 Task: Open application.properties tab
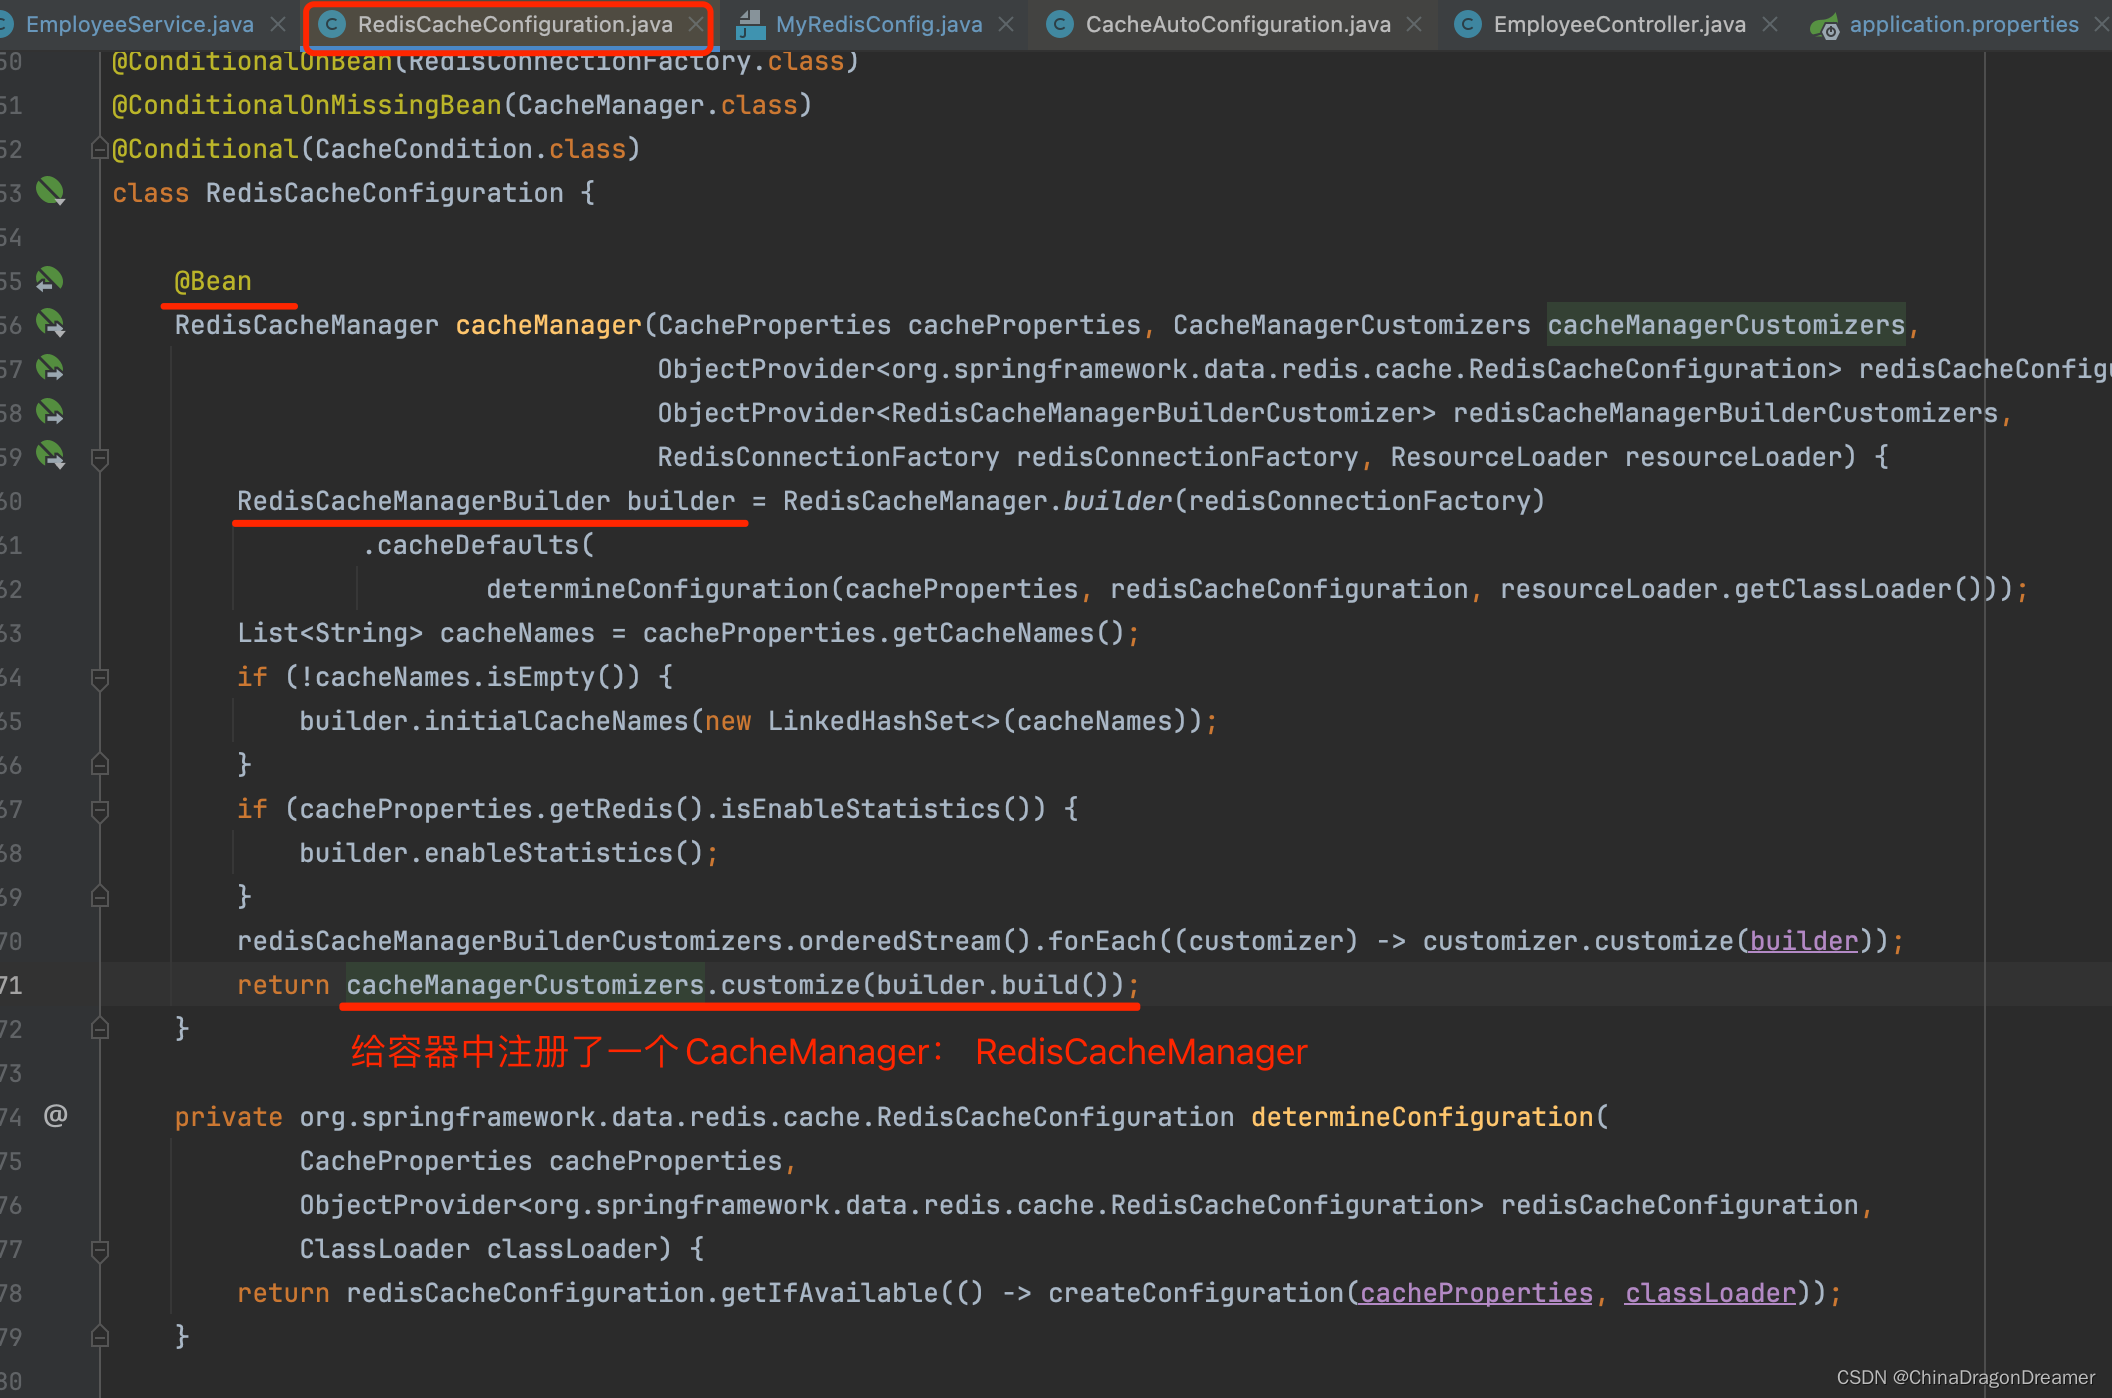[x=1963, y=24]
